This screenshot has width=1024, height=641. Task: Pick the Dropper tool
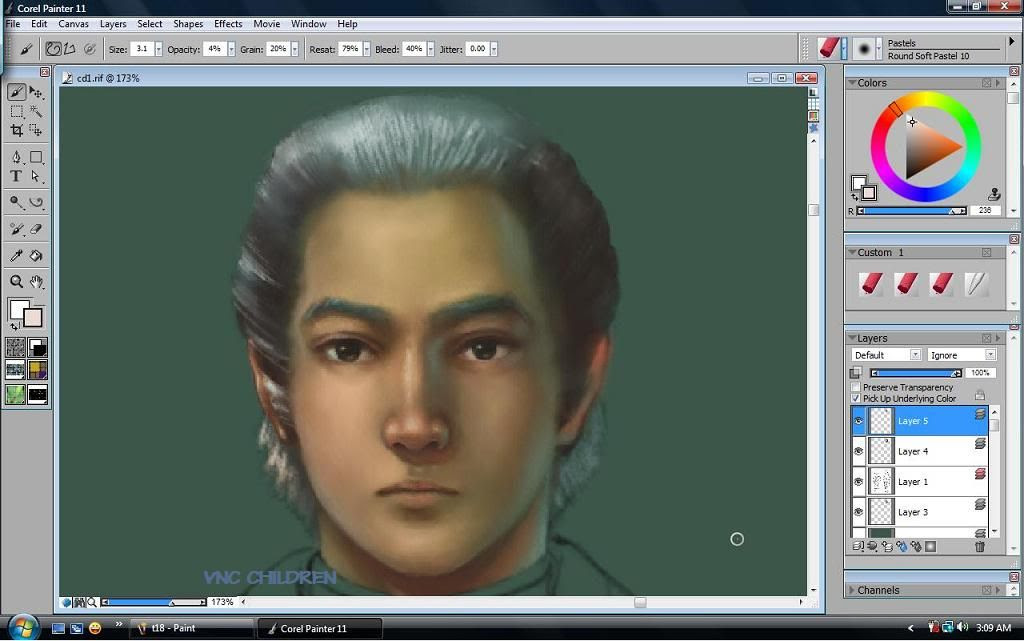point(16,256)
